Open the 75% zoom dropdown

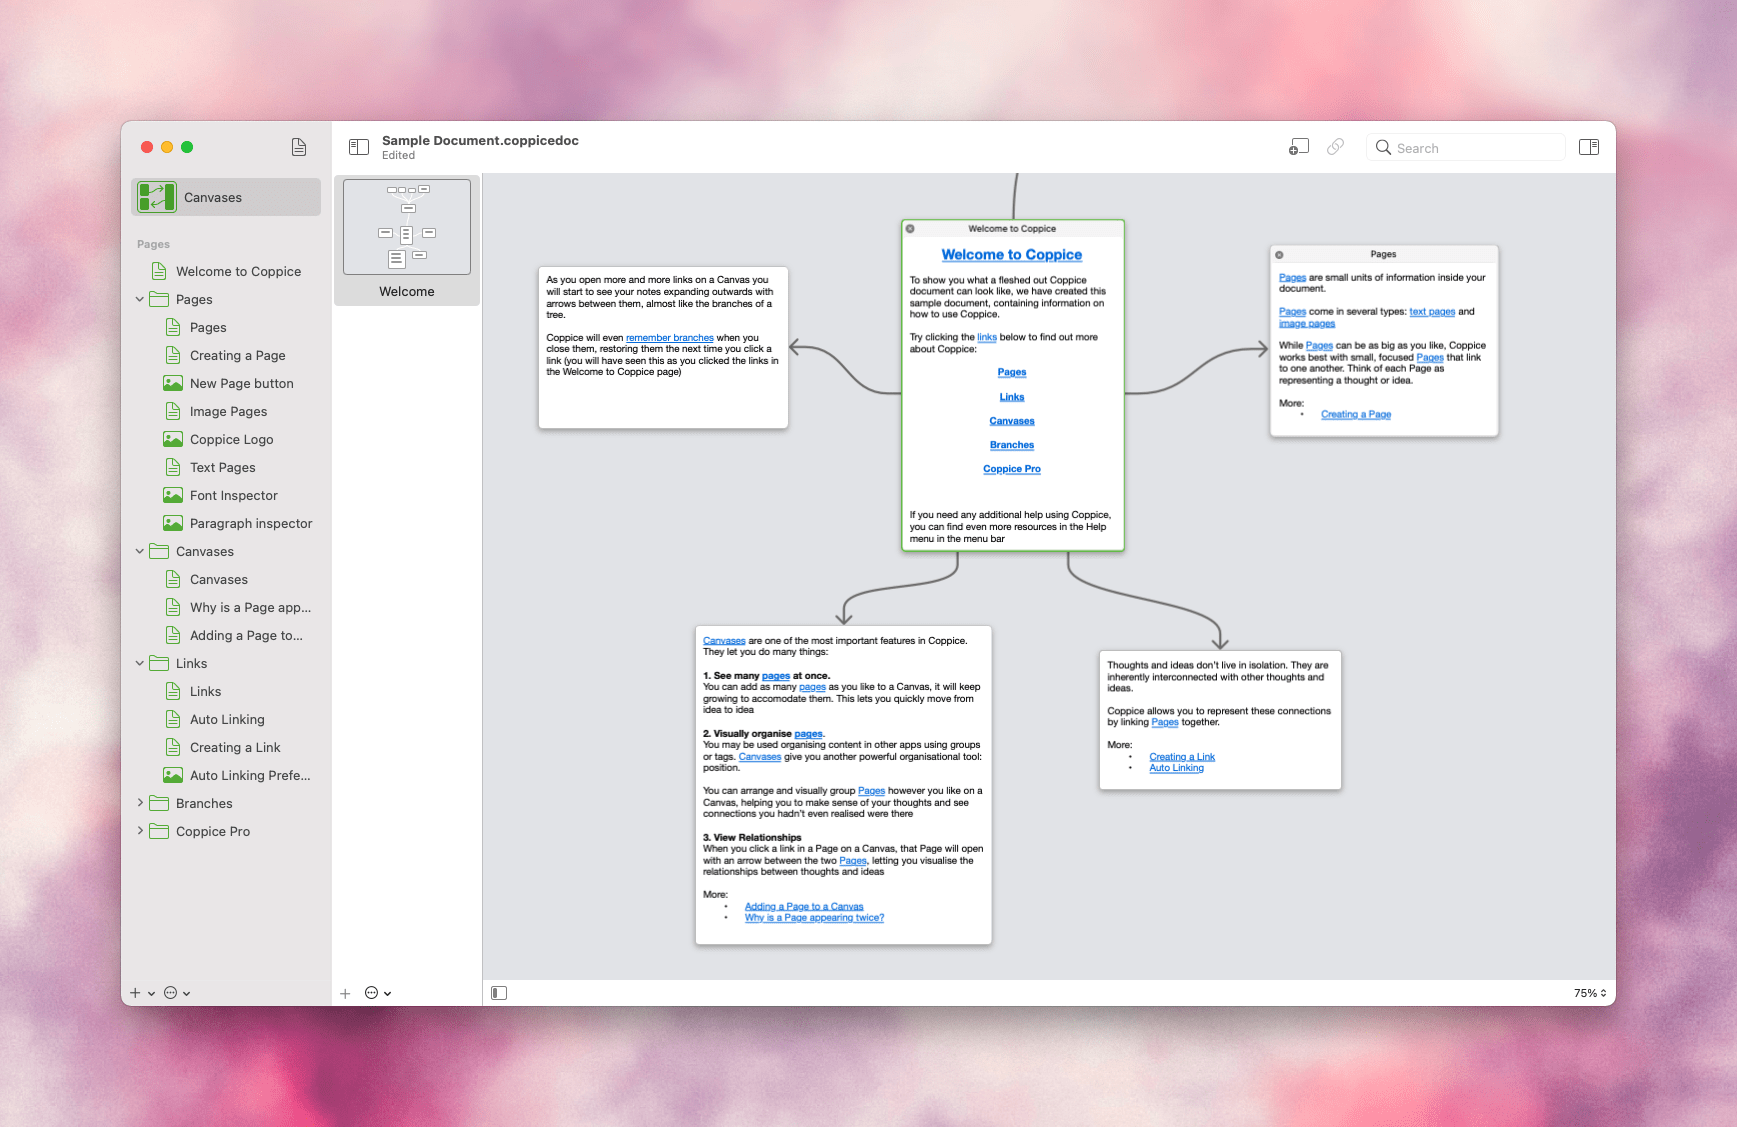pyautogui.click(x=1590, y=993)
